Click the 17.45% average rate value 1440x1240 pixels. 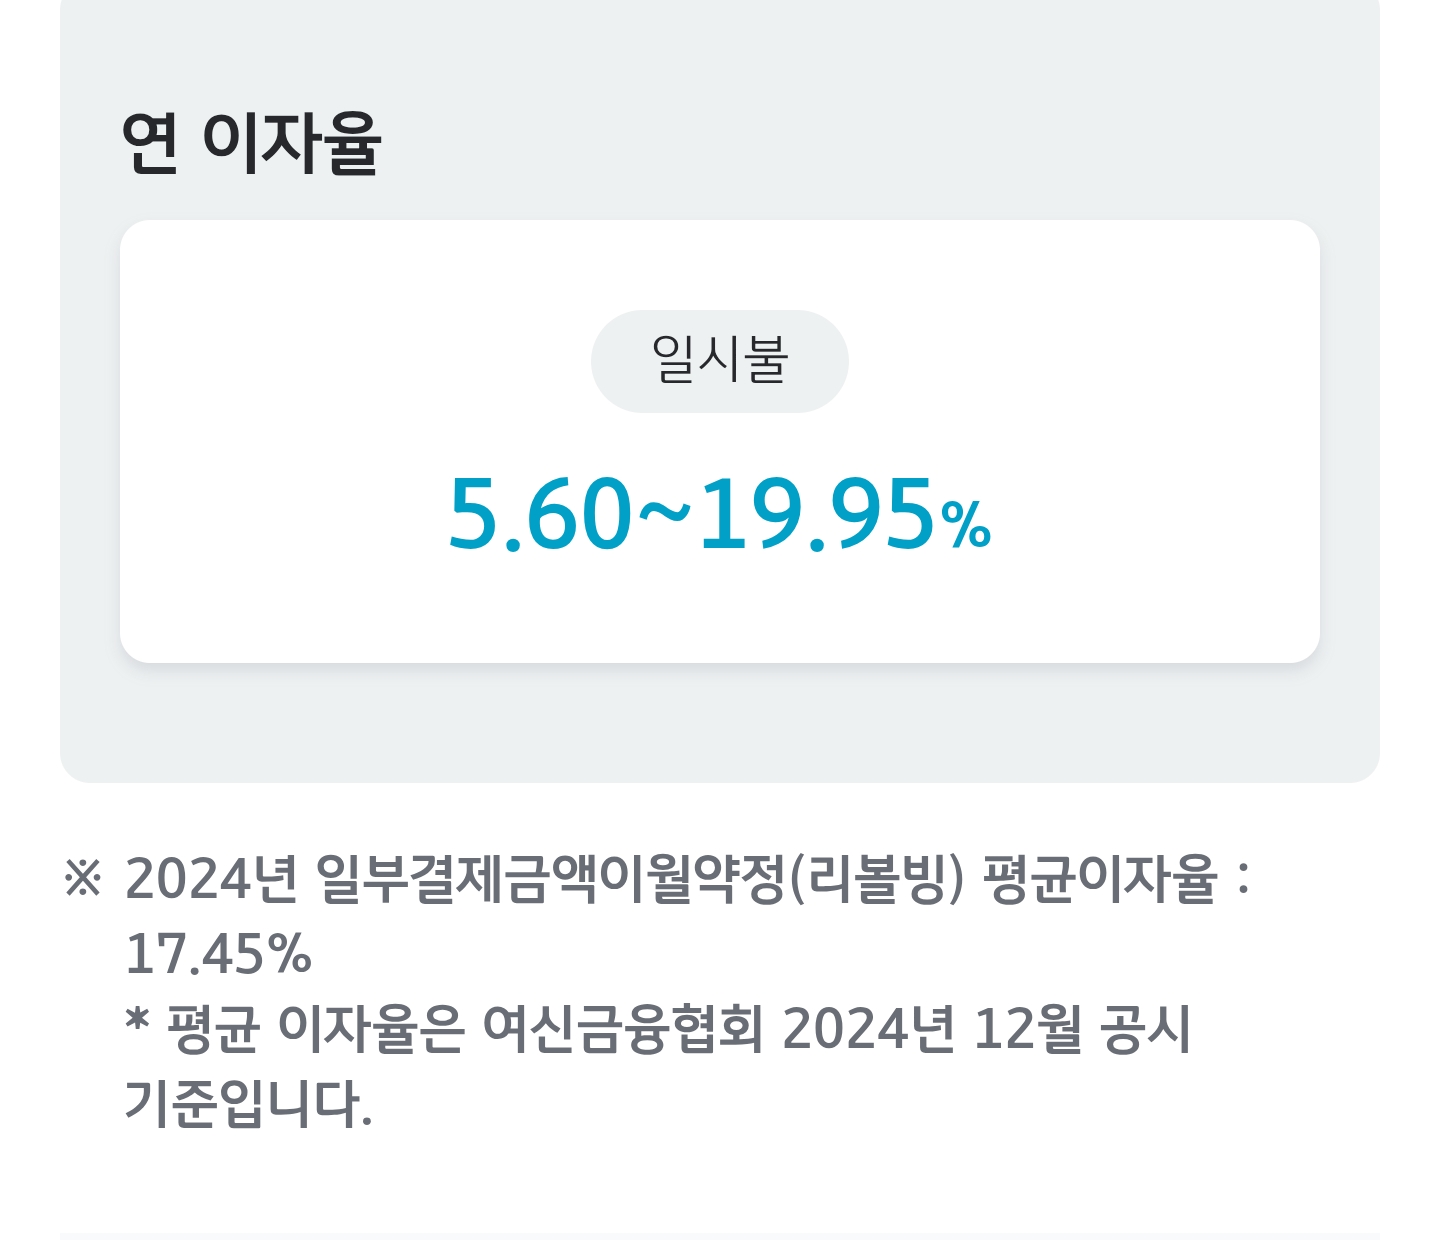[218, 954]
